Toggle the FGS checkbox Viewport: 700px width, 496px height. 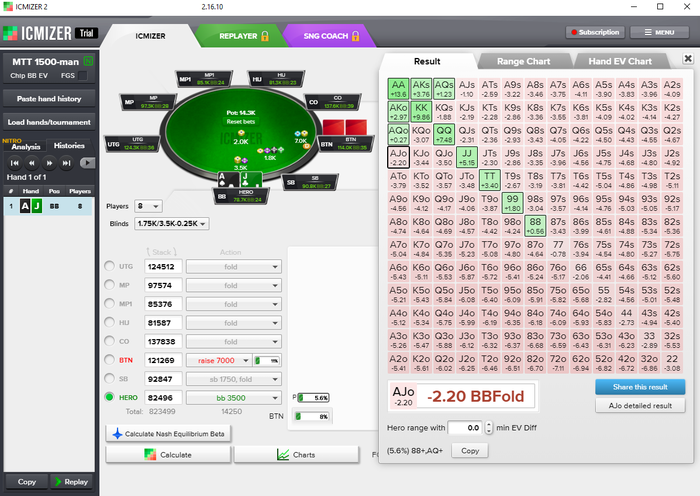[83, 75]
